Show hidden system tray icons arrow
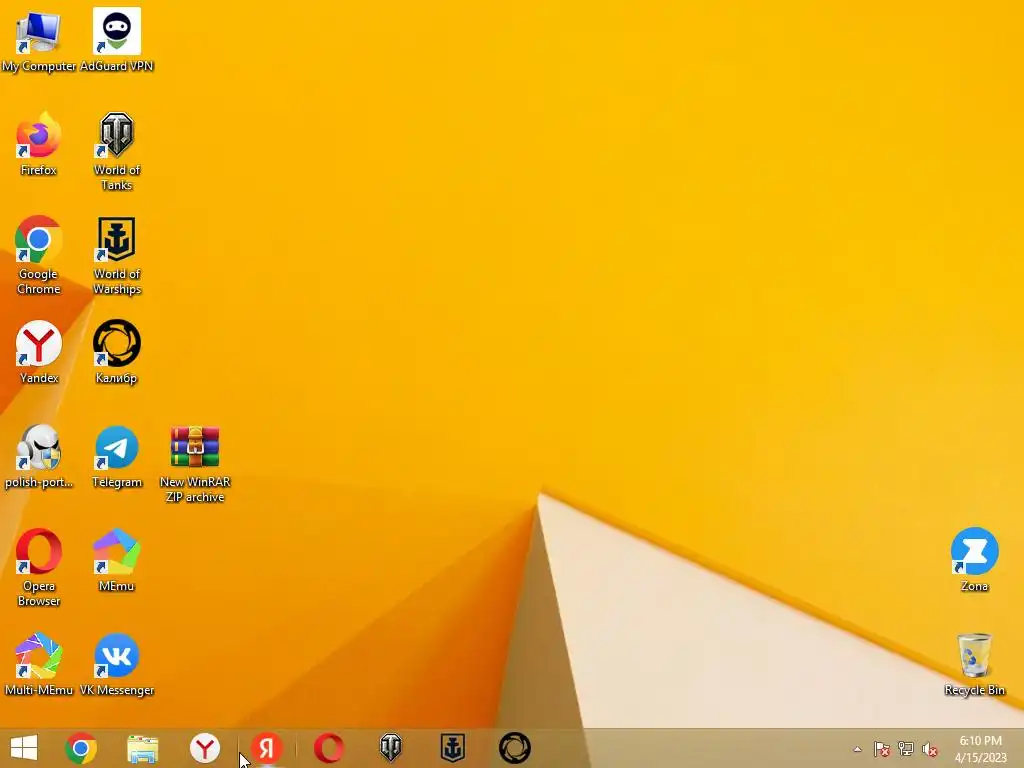The image size is (1024, 768). click(857, 749)
